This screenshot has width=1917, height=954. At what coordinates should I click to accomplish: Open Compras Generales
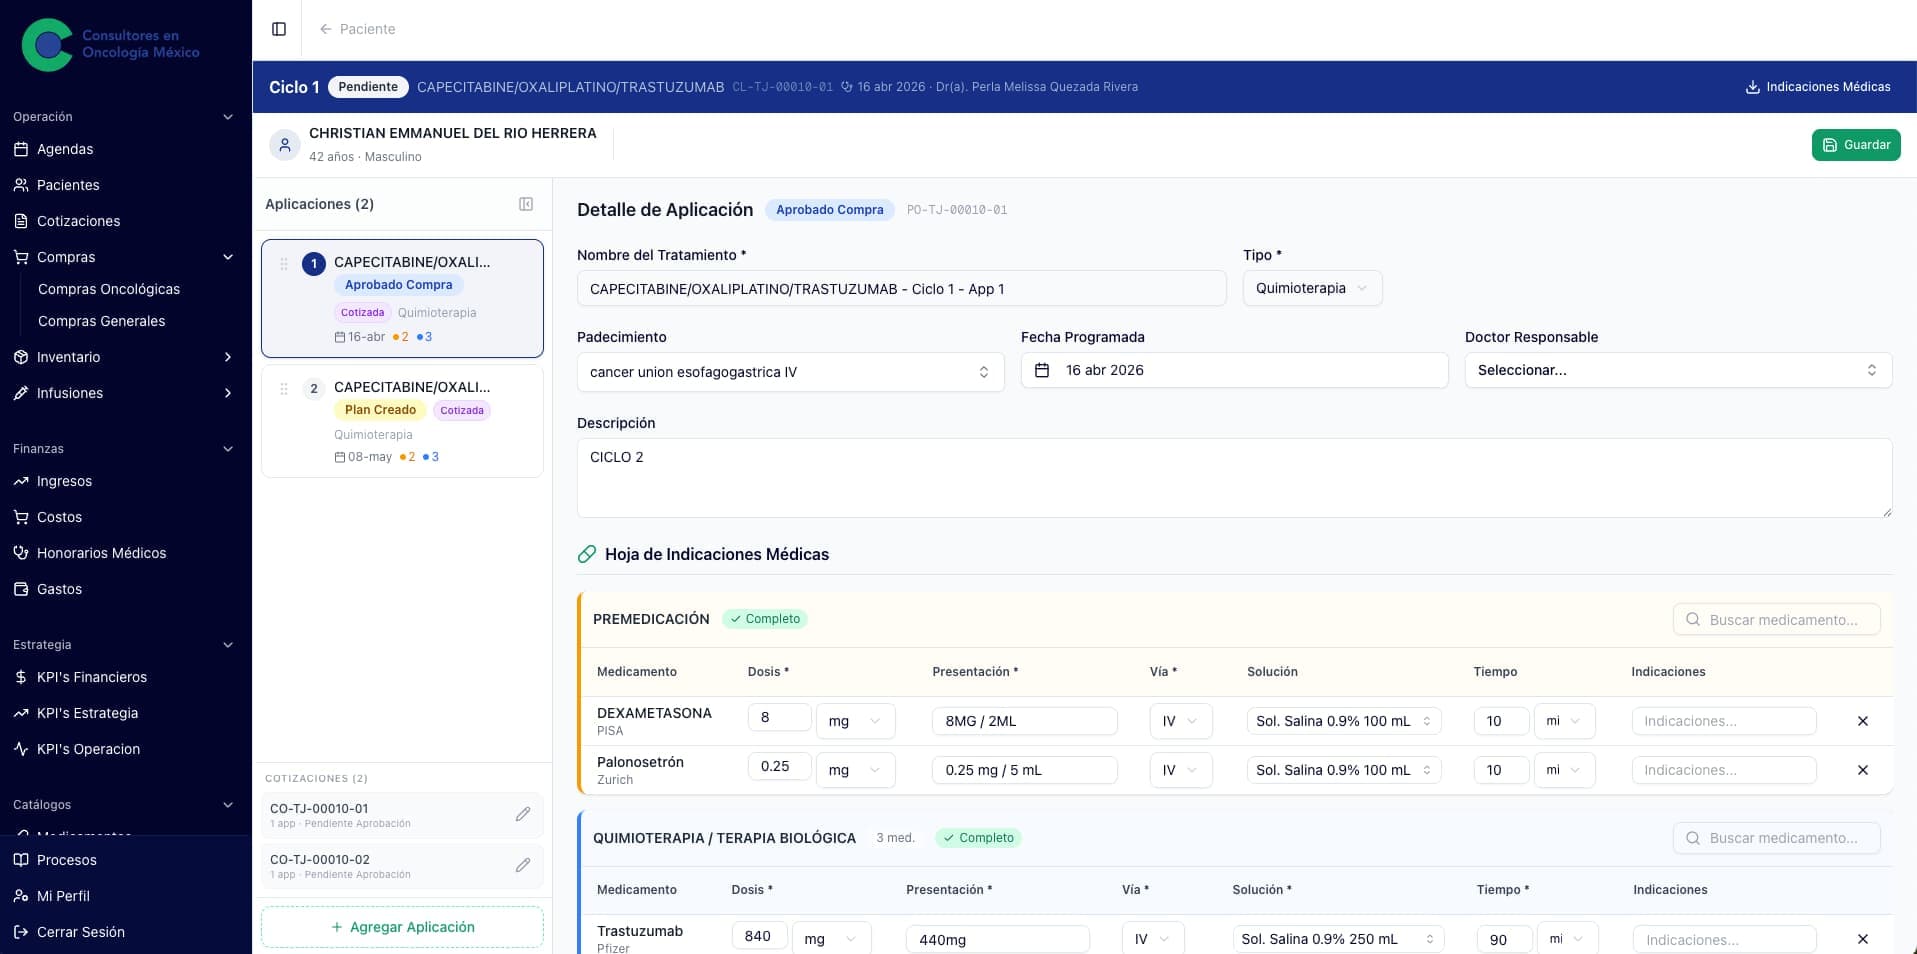click(x=102, y=321)
